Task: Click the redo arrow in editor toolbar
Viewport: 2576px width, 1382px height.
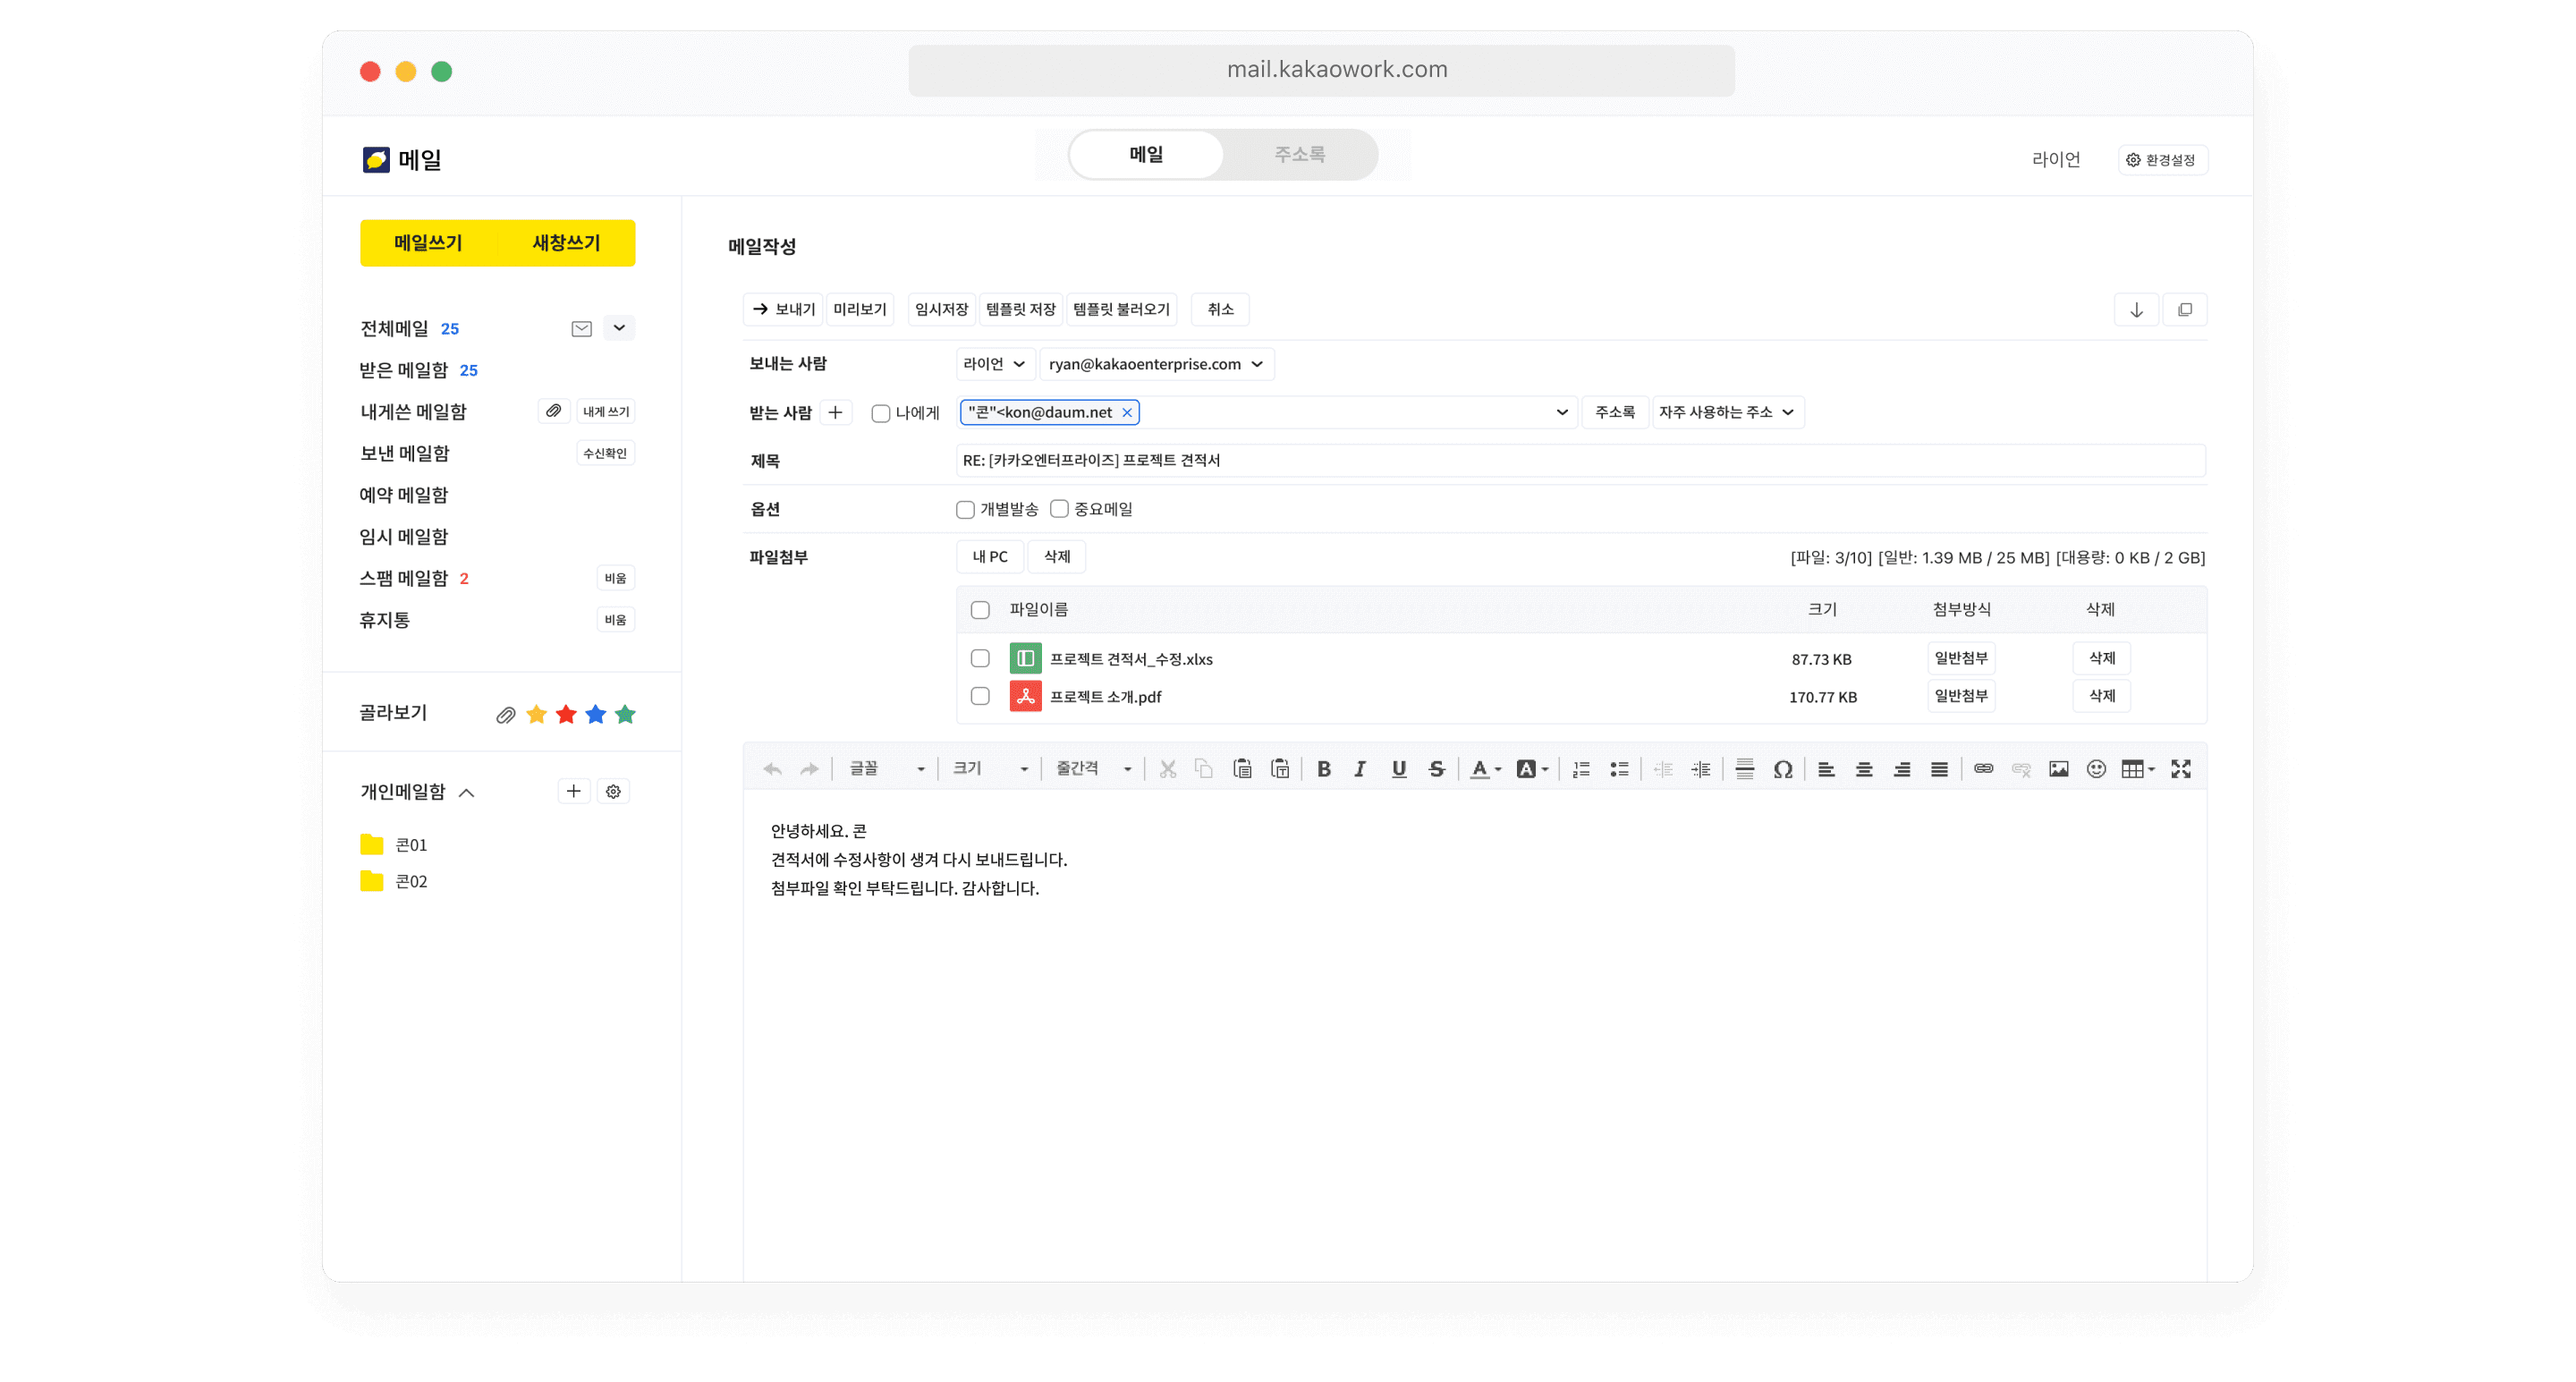Action: pos(809,769)
